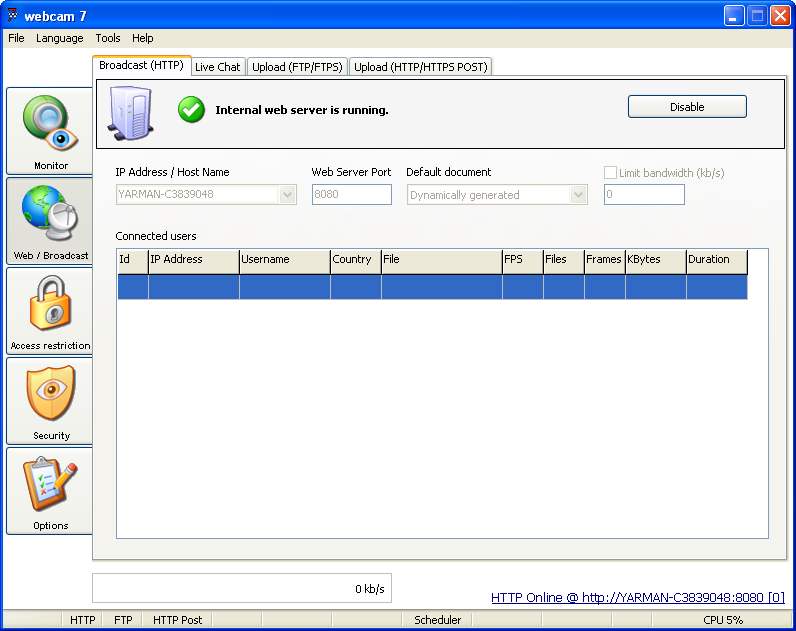Sort by the Frames column header
The height and width of the screenshot is (631, 796).
click(x=605, y=261)
